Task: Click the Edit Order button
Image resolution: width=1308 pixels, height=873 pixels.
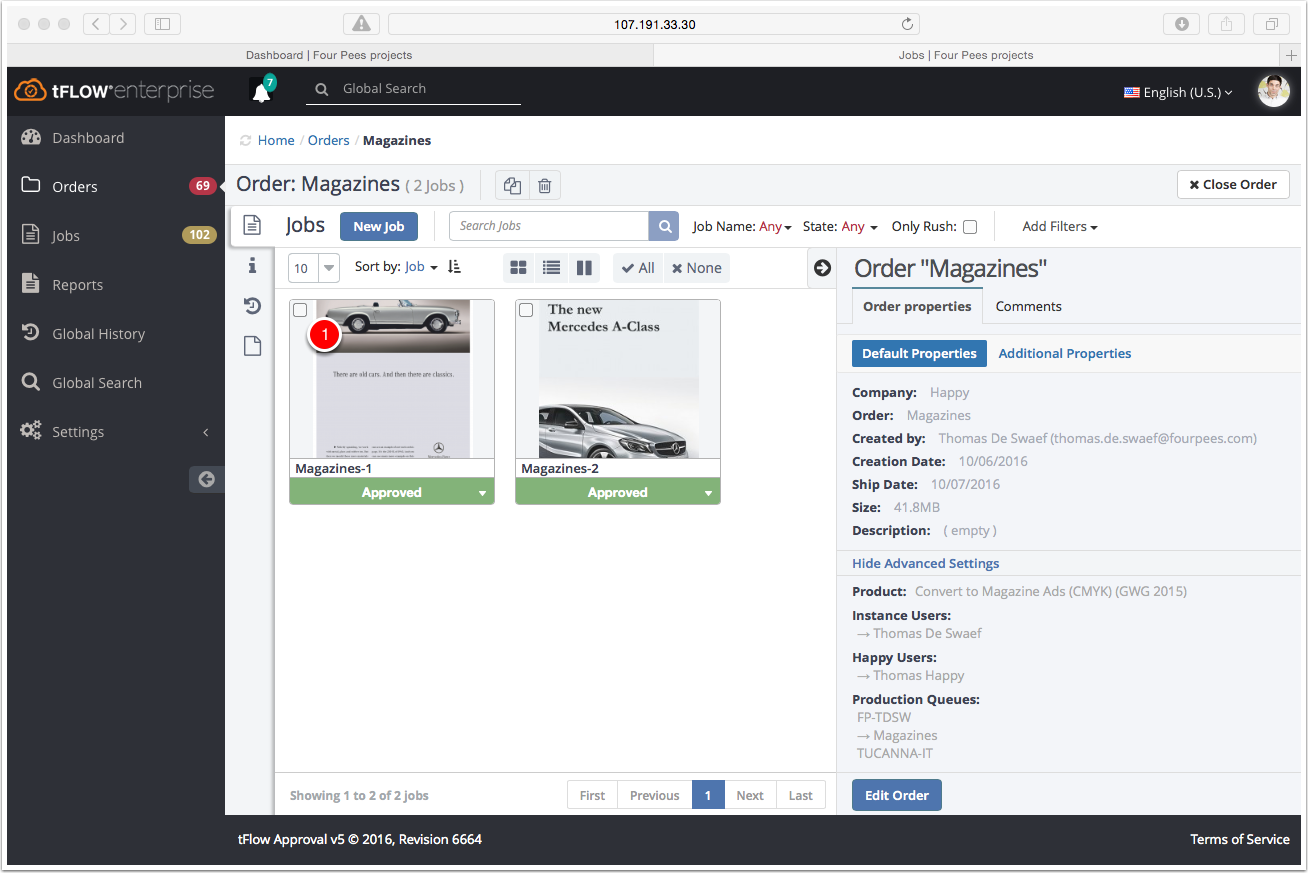Action: pos(897,795)
